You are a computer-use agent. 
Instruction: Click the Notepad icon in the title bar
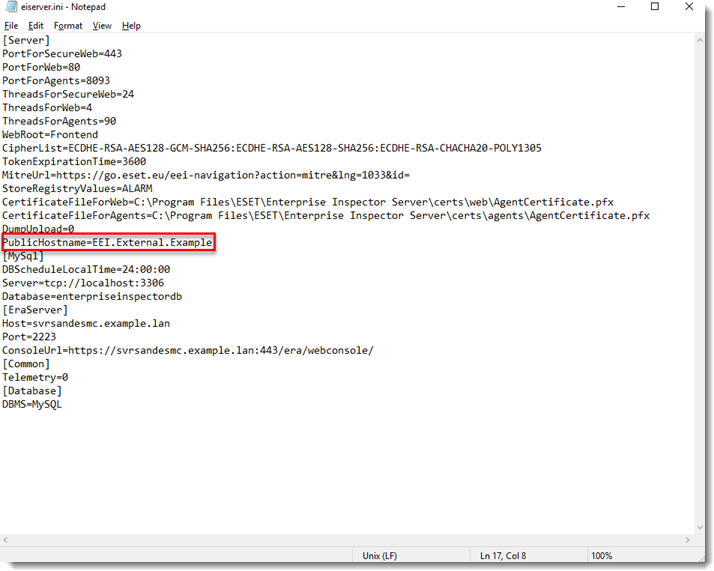pyautogui.click(x=11, y=7)
